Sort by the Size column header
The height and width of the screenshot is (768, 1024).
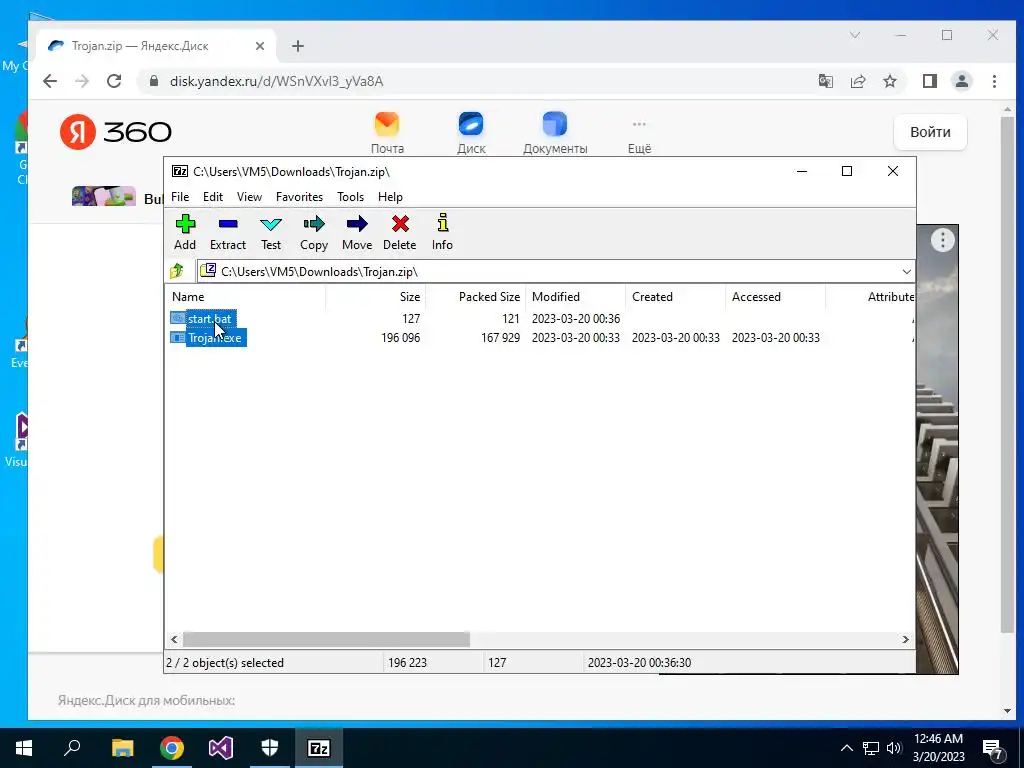tap(376, 296)
